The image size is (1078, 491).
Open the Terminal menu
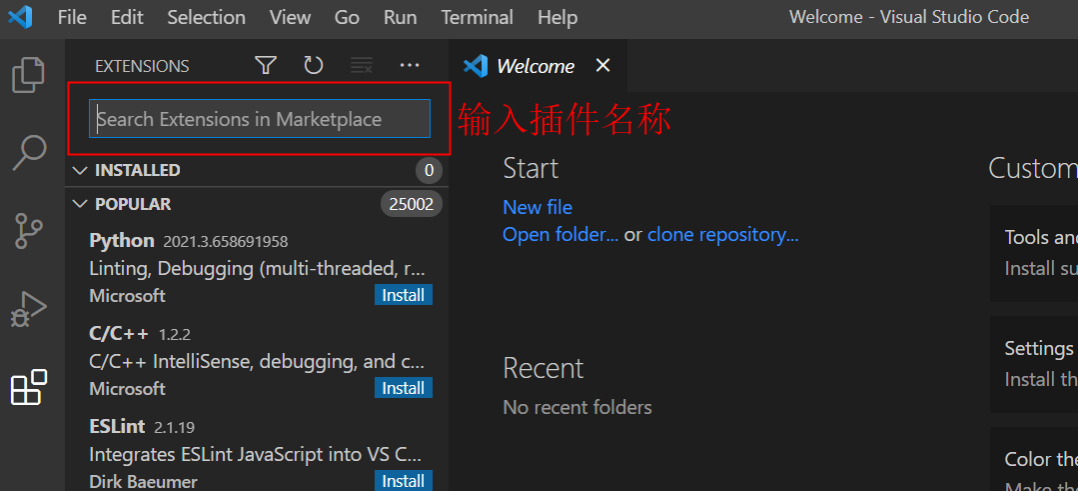tap(477, 17)
